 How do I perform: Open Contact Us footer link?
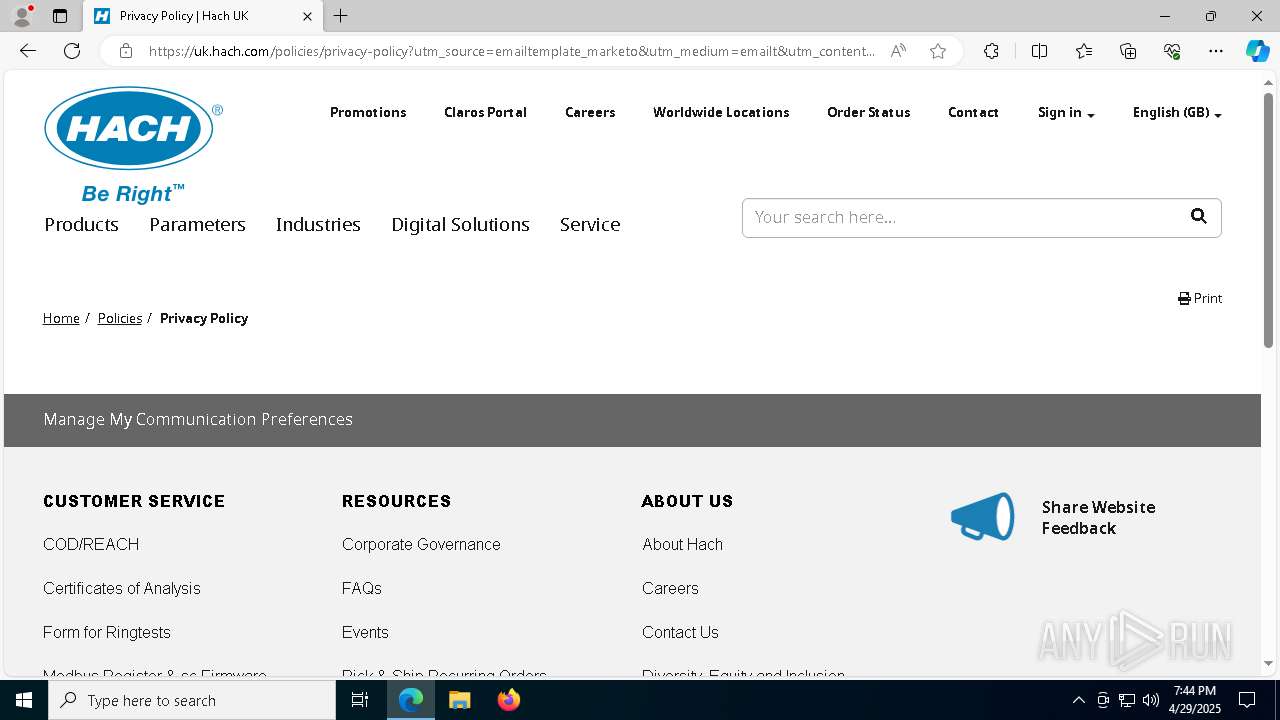680,632
